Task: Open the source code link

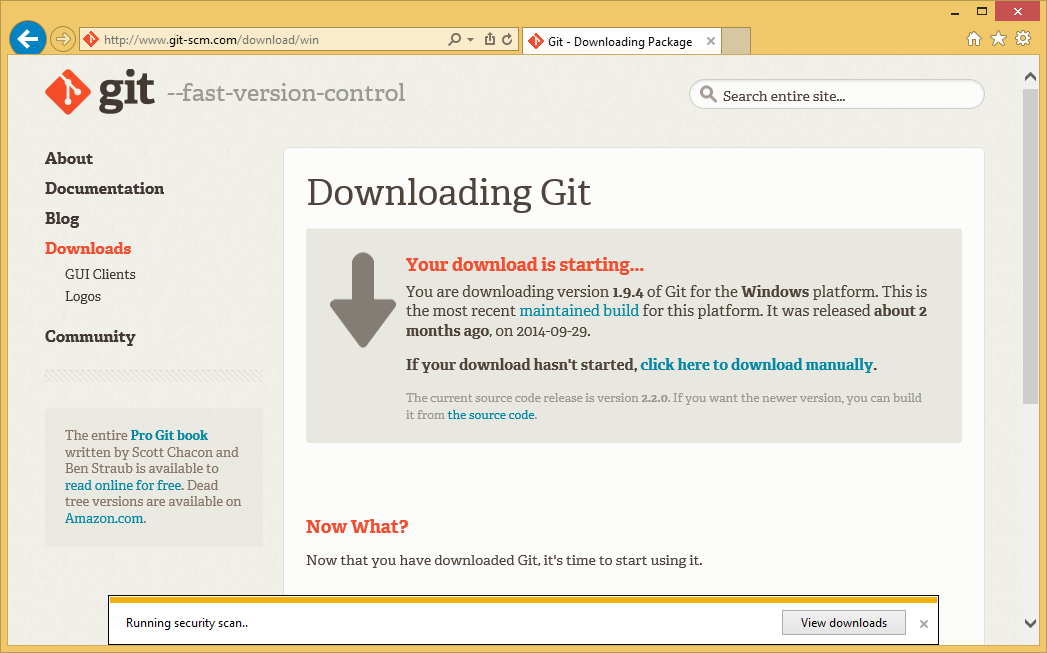Action: pyautogui.click(x=491, y=415)
